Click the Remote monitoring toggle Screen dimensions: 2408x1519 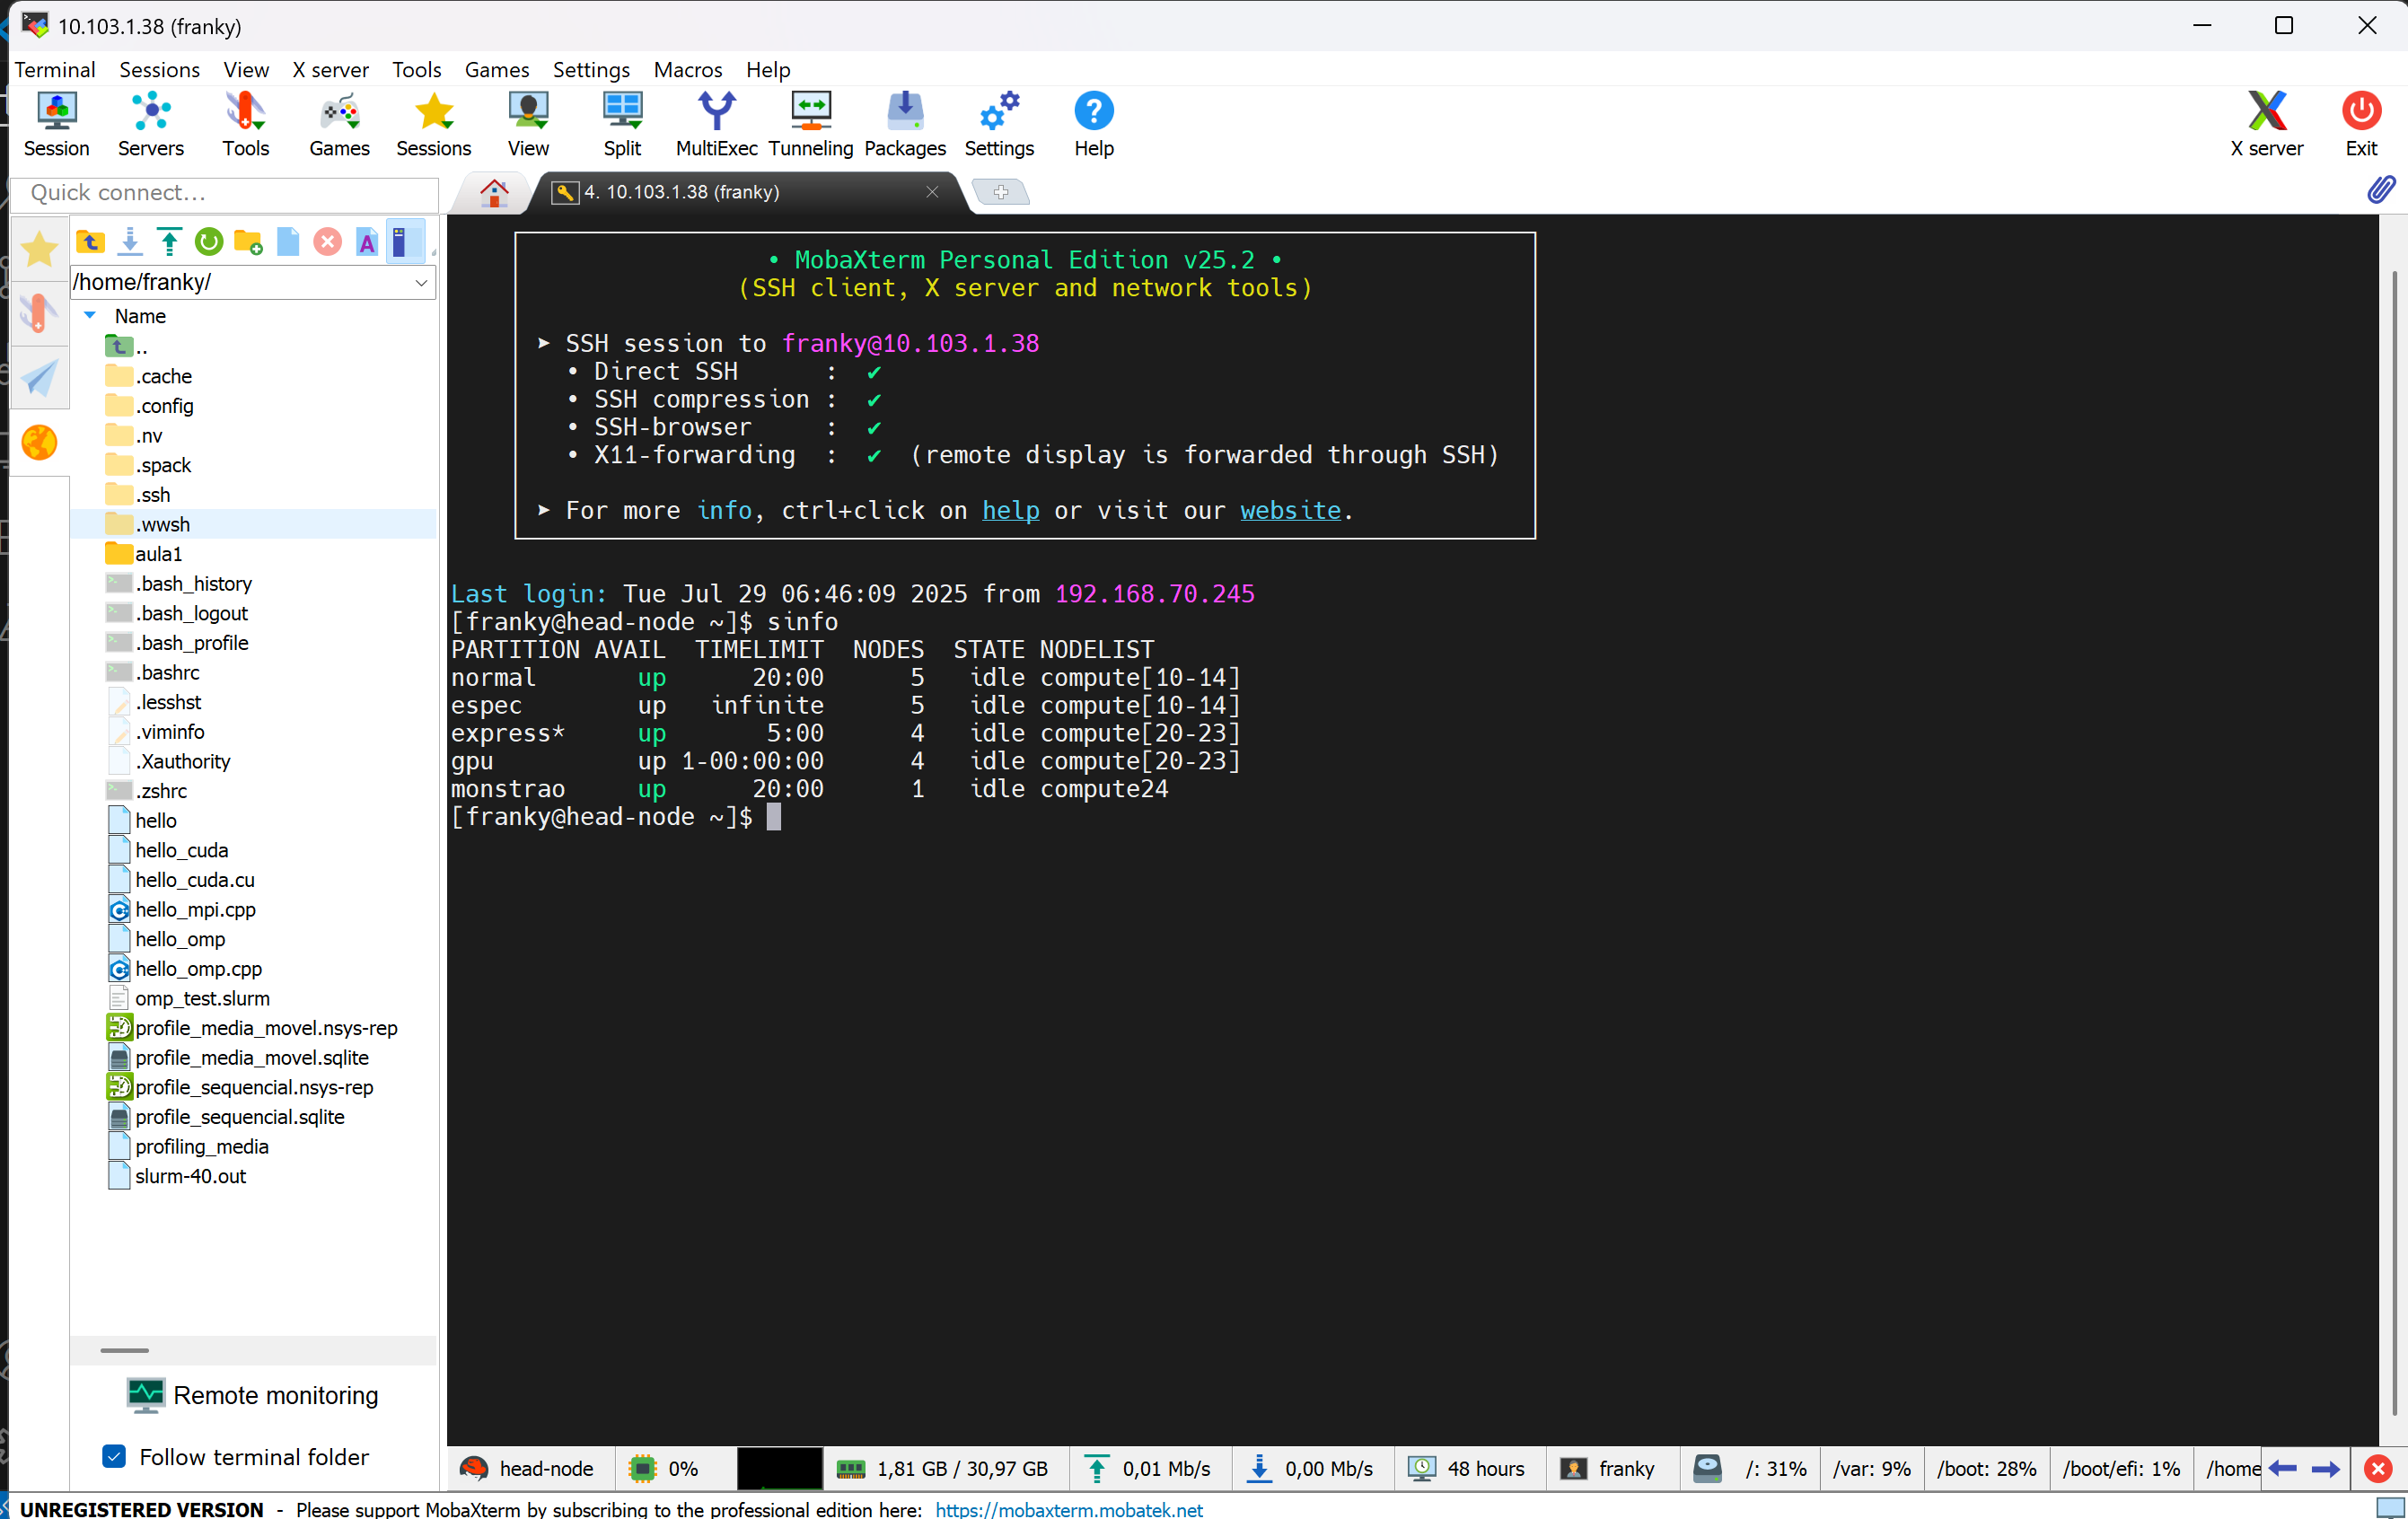[x=253, y=1394]
